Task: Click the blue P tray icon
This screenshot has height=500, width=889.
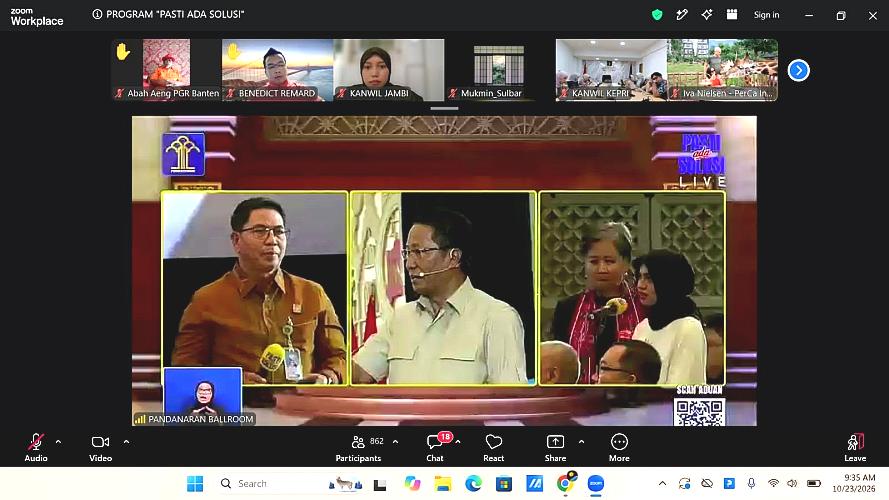Action: click(729, 484)
